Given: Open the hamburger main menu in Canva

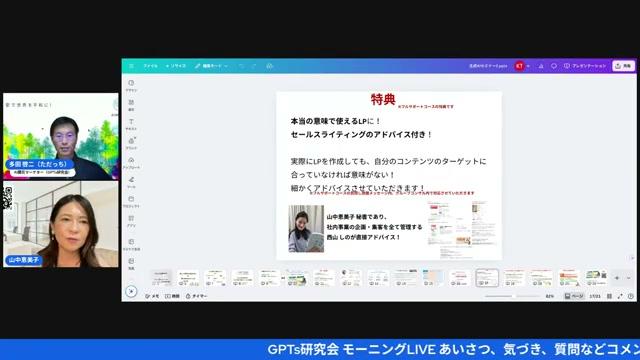Looking at the screenshot, I should 131,66.
